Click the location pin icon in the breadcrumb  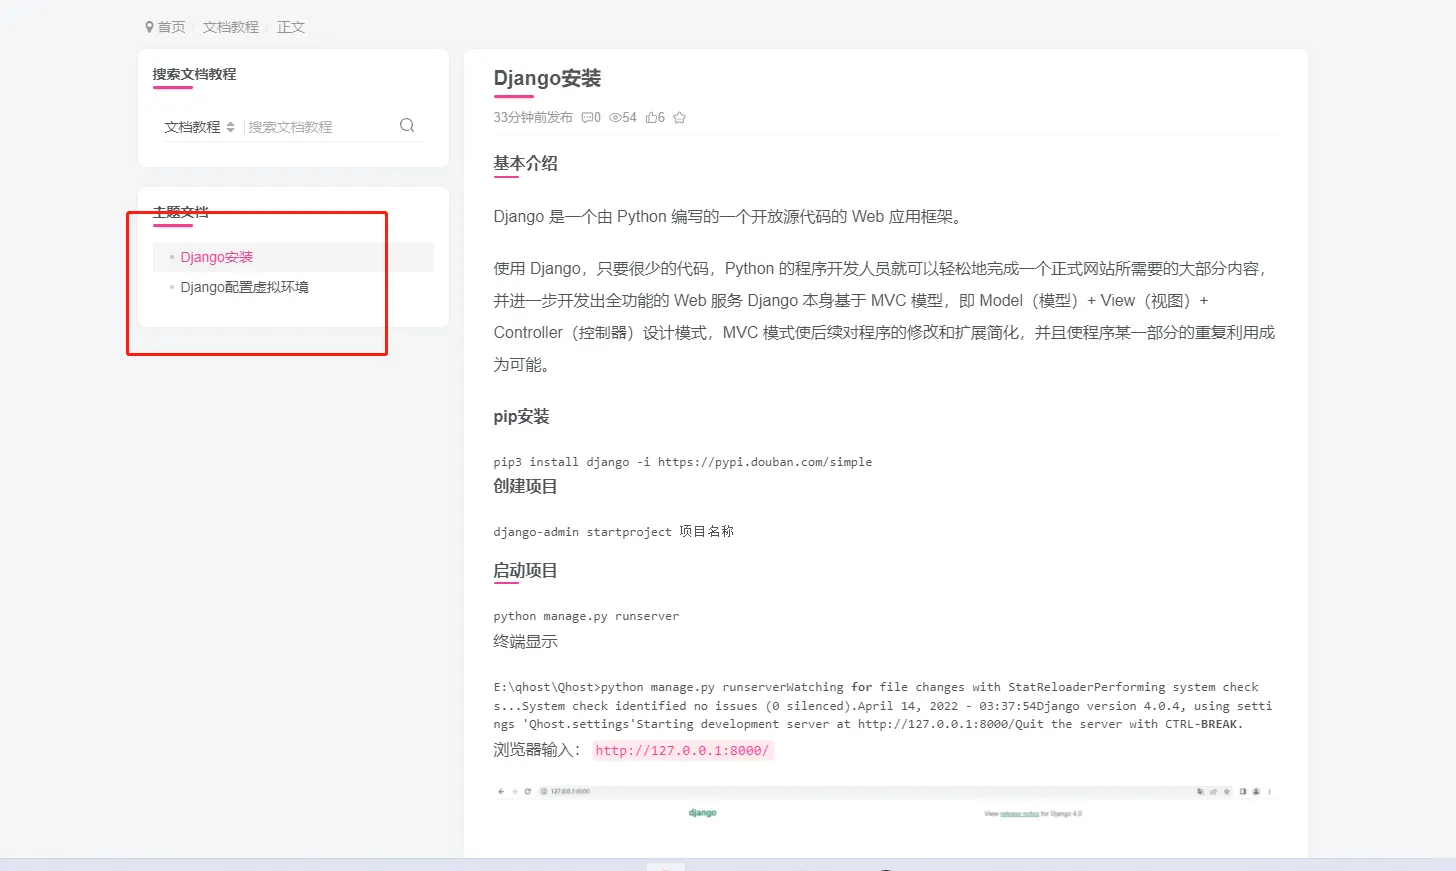click(x=149, y=27)
